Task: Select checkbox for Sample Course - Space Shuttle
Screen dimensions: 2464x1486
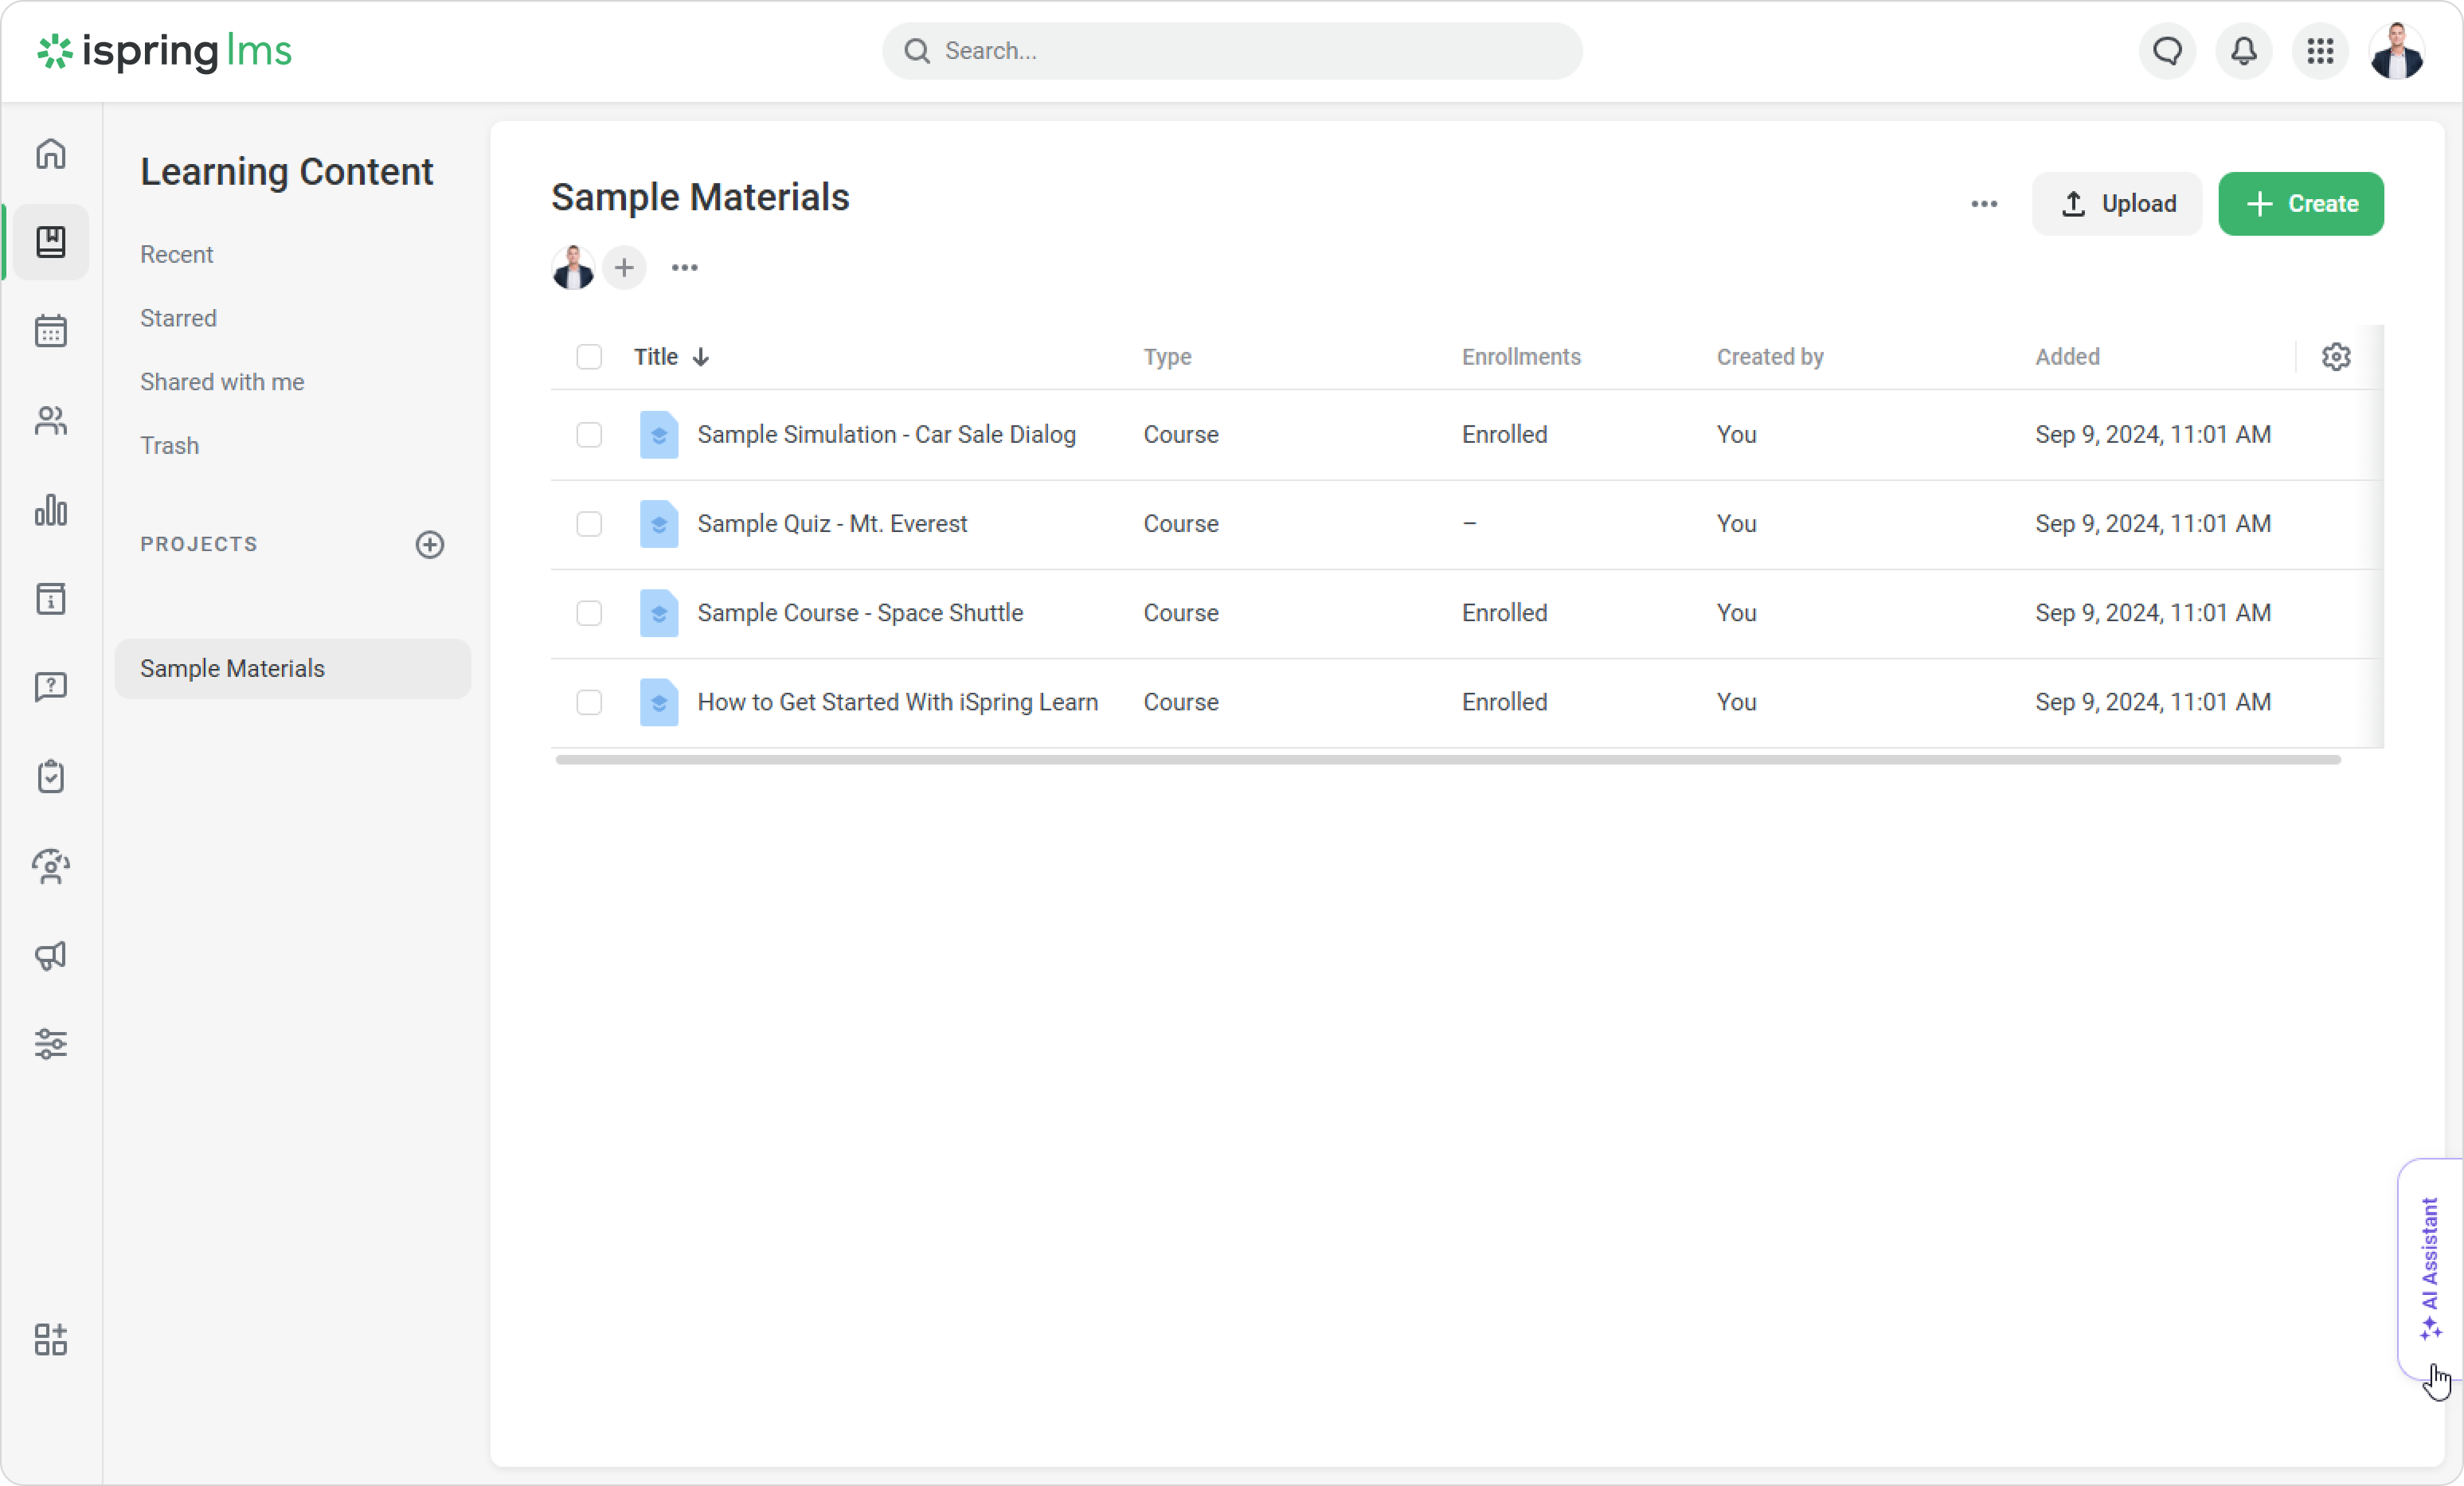Action: (x=589, y=613)
